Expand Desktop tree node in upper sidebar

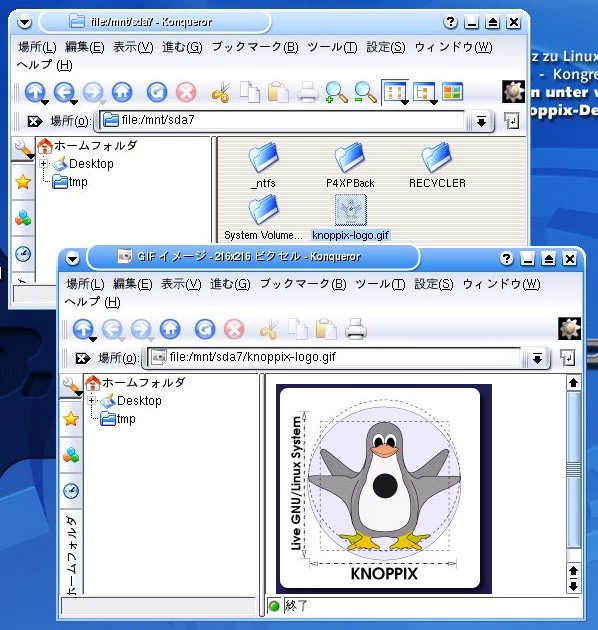tap(44, 164)
